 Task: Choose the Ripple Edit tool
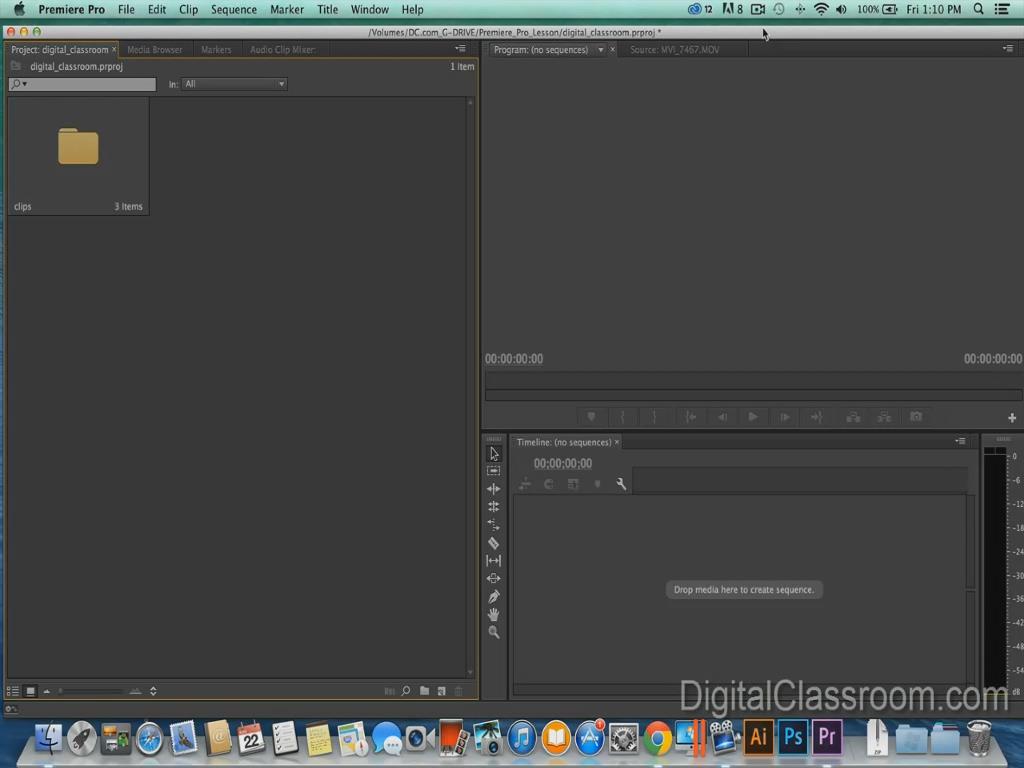pyautogui.click(x=494, y=488)
